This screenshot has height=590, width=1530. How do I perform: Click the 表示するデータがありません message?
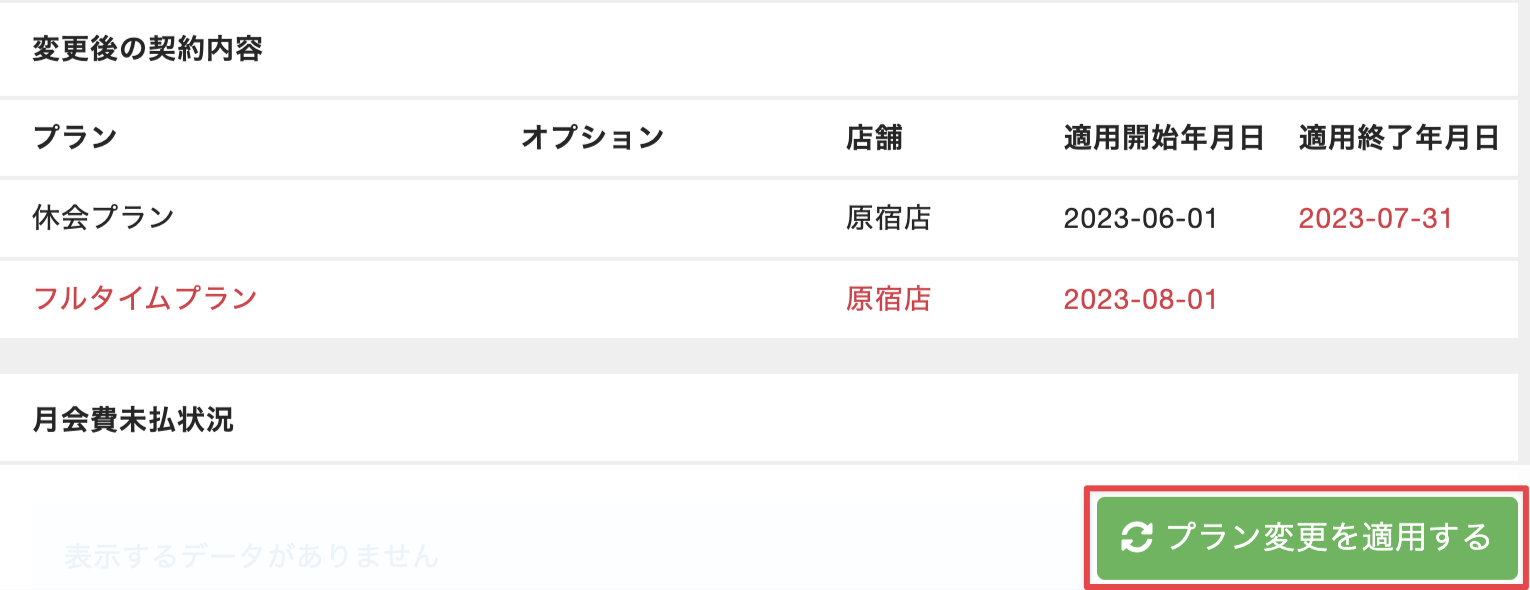point(251,556)
